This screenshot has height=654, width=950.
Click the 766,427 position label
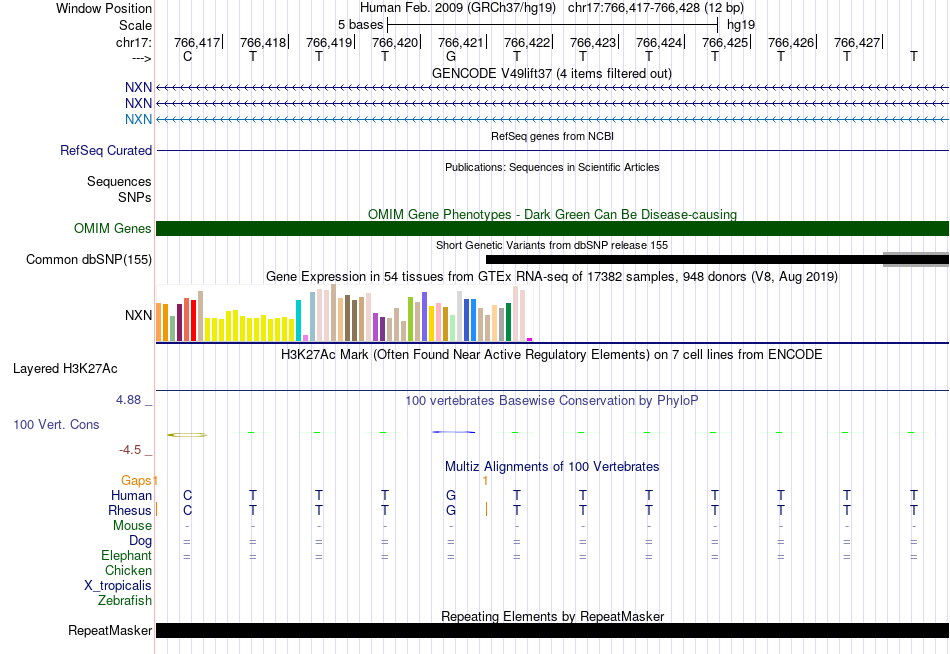[857, 42]
